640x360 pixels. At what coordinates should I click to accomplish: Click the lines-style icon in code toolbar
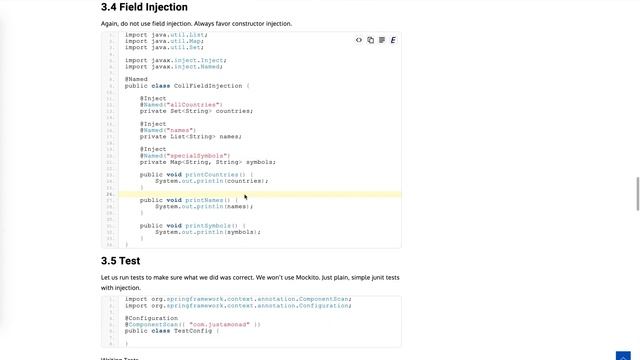382,40
